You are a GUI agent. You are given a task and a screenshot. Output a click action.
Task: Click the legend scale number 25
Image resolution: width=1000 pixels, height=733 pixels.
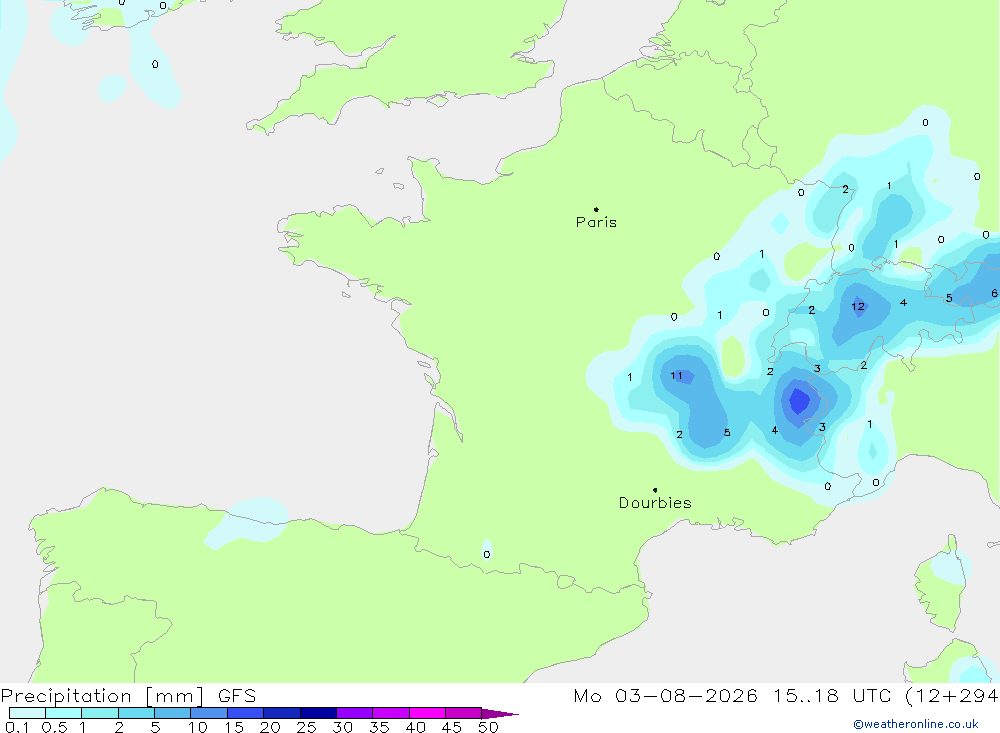click(306, 727)
